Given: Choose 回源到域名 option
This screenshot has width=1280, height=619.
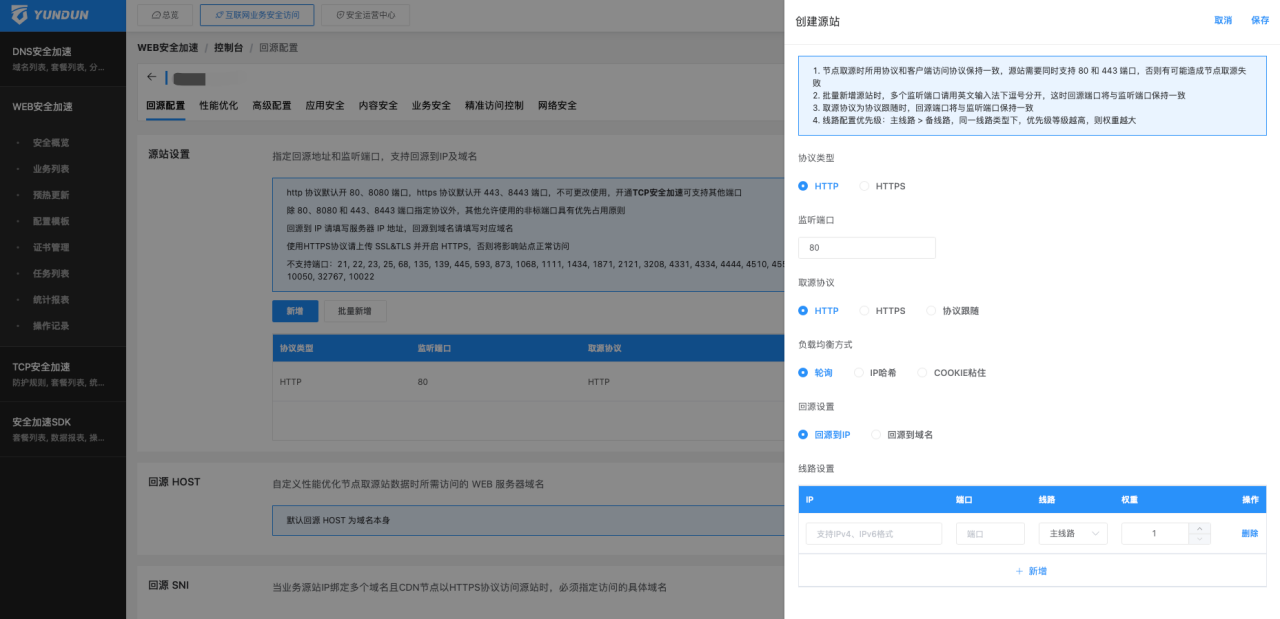Looking at the screenshot, I should [902, 435].
